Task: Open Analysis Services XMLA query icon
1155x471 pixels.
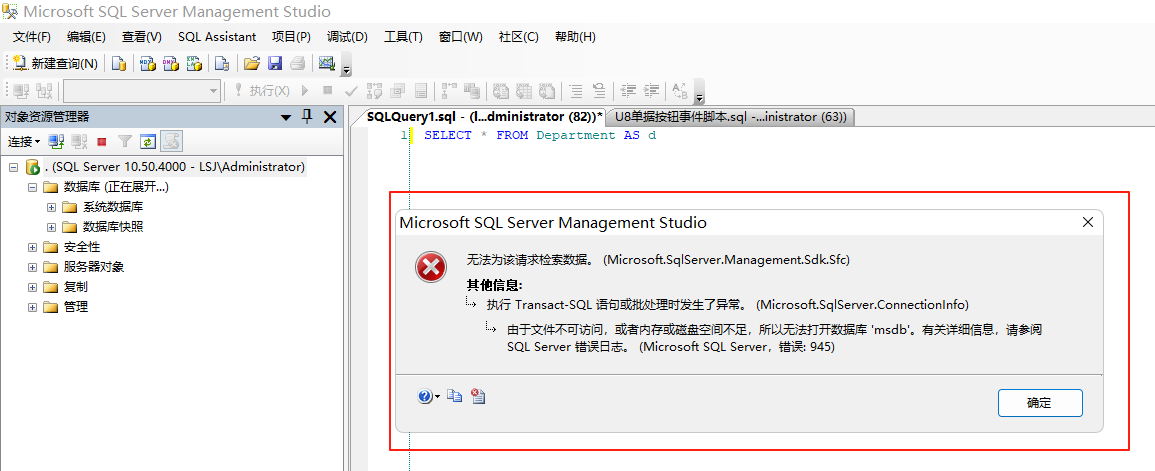Action: 194,64
